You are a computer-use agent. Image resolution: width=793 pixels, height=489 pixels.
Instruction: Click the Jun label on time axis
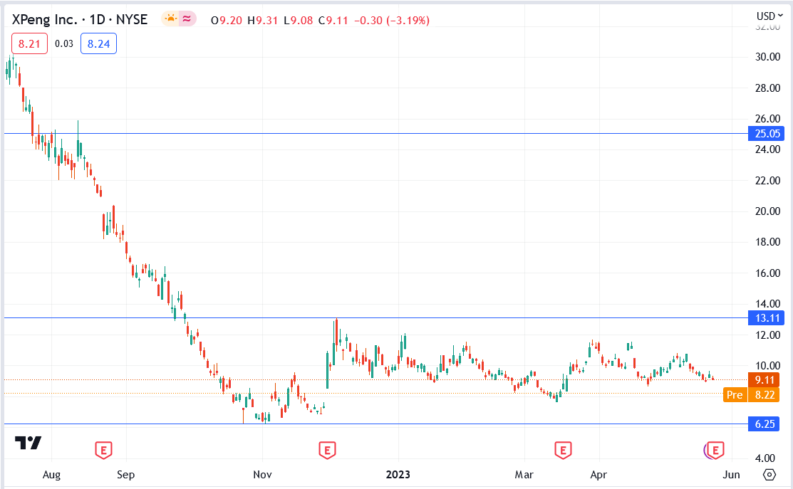(x=731, y=475)
